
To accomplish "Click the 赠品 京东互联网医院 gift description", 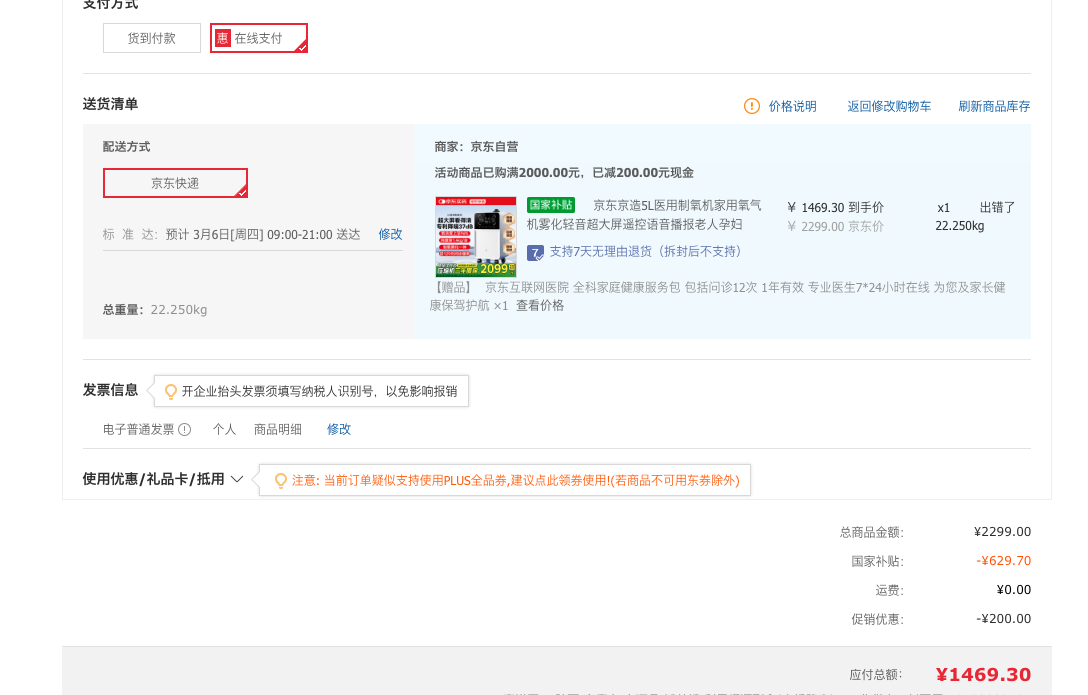I will click(718, 296).
